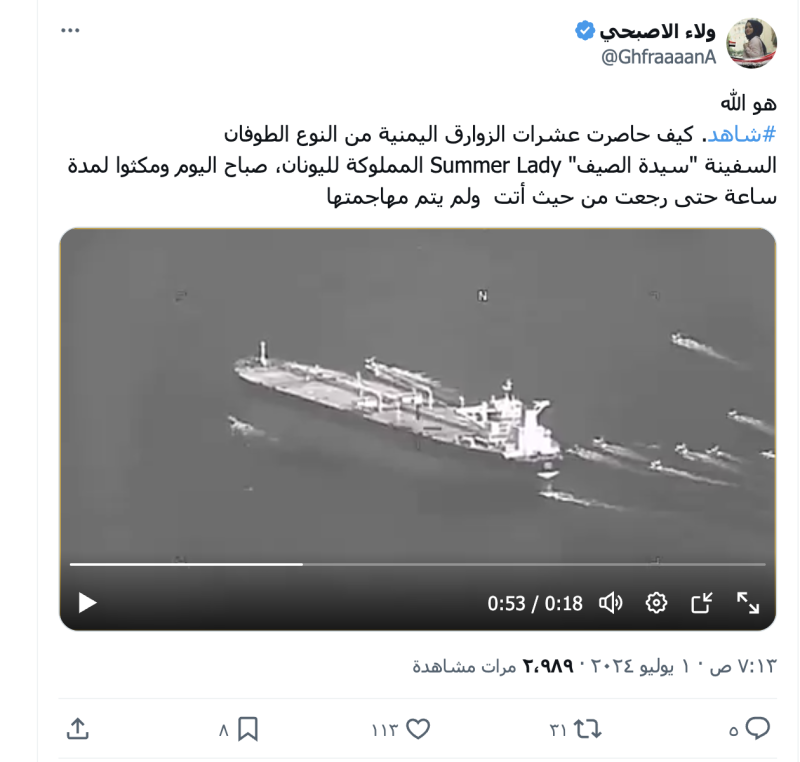Mute the video using the speaker icon
800x762 pixels.
click(610, 603)
